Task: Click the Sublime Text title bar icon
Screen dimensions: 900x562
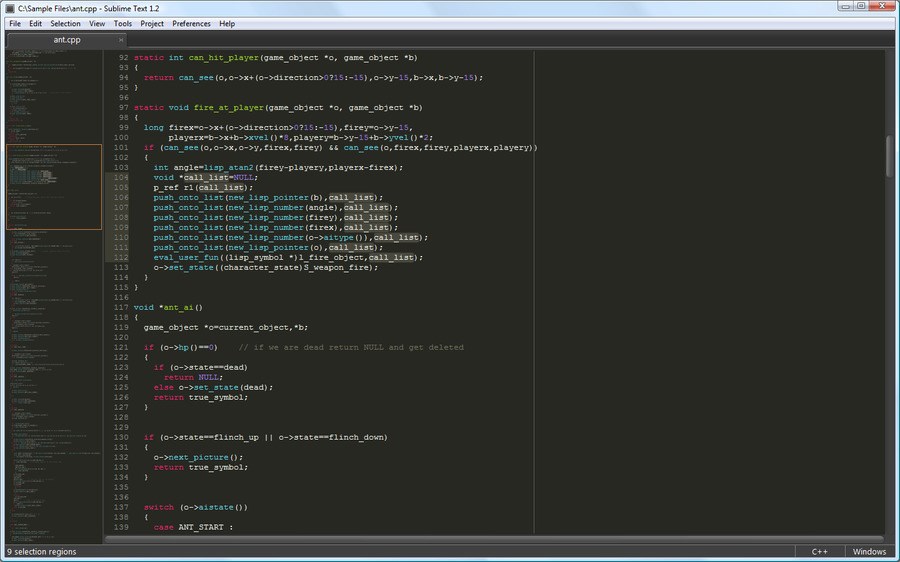Action: [10, 9]
